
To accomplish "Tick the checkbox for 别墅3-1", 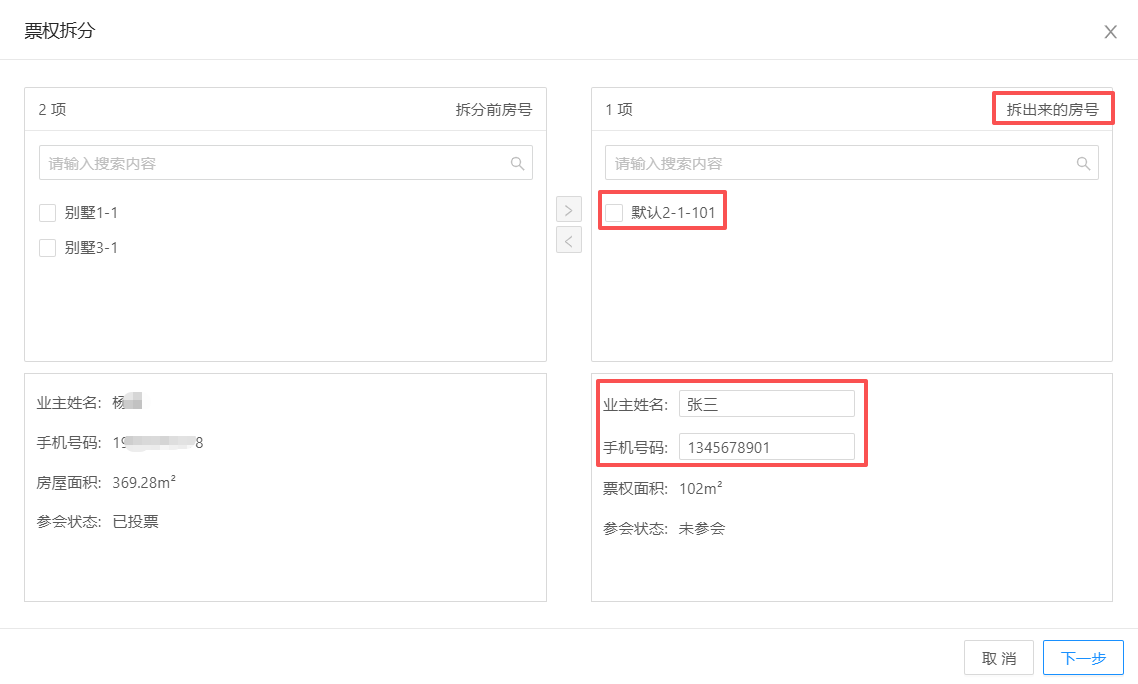I will 47,248.
